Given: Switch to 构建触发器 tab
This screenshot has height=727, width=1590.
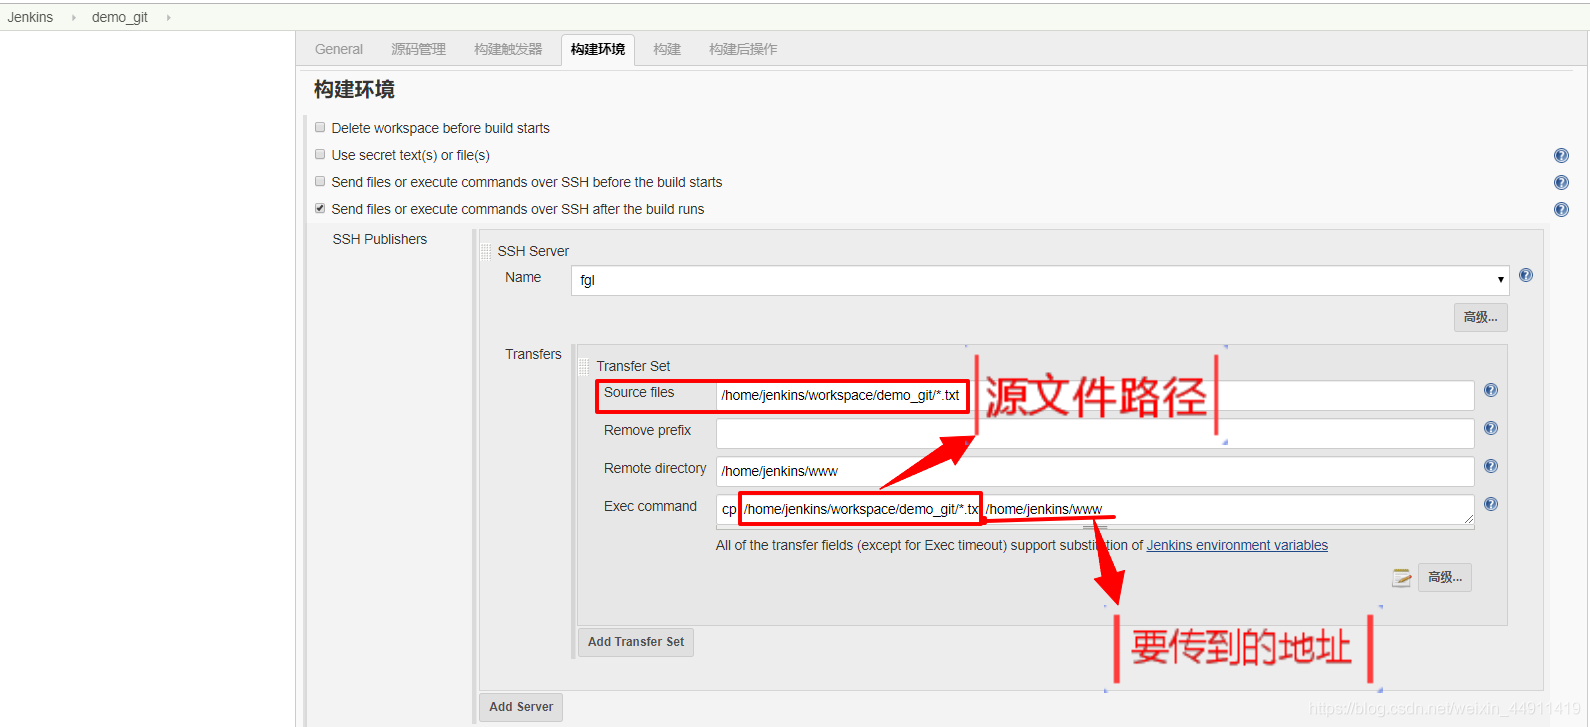Looking at the screenshot, I should click(508, 49).
